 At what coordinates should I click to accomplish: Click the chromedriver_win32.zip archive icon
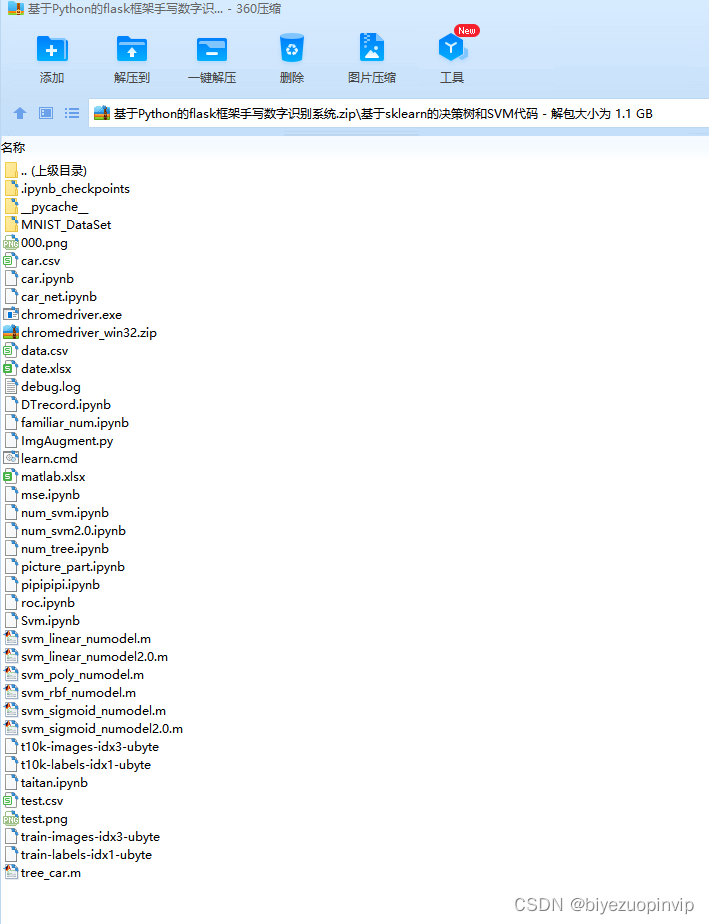pos(11,332)
